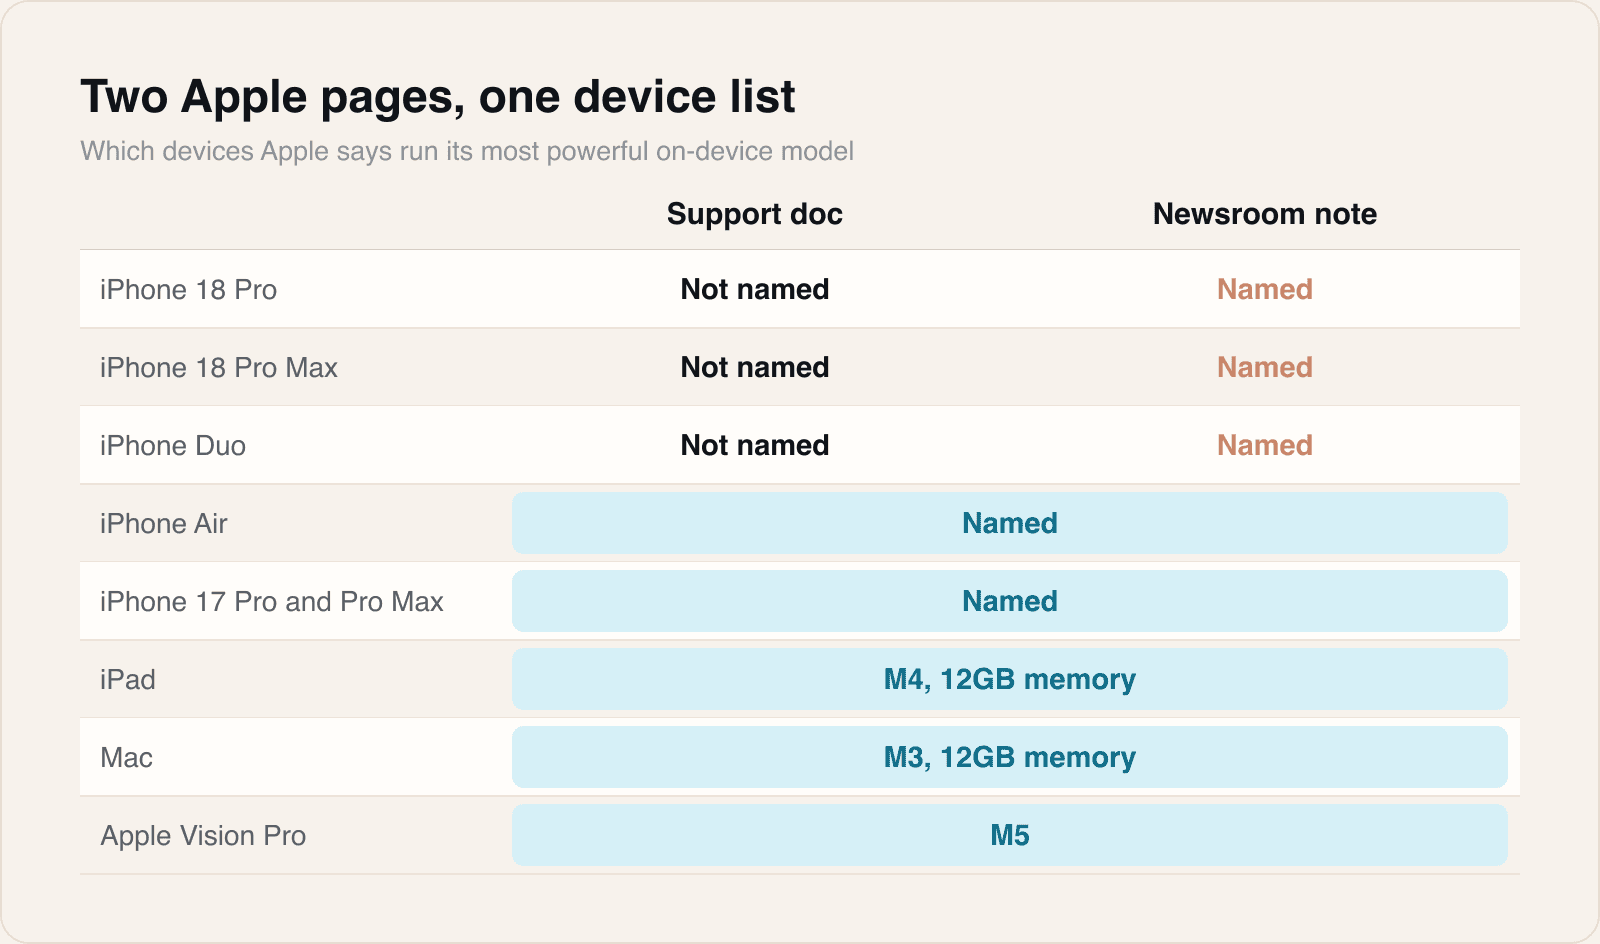Click 'Not named' in iPhone Duo row
Screen dimensions: 1600x944
click(x=755, y=446)
